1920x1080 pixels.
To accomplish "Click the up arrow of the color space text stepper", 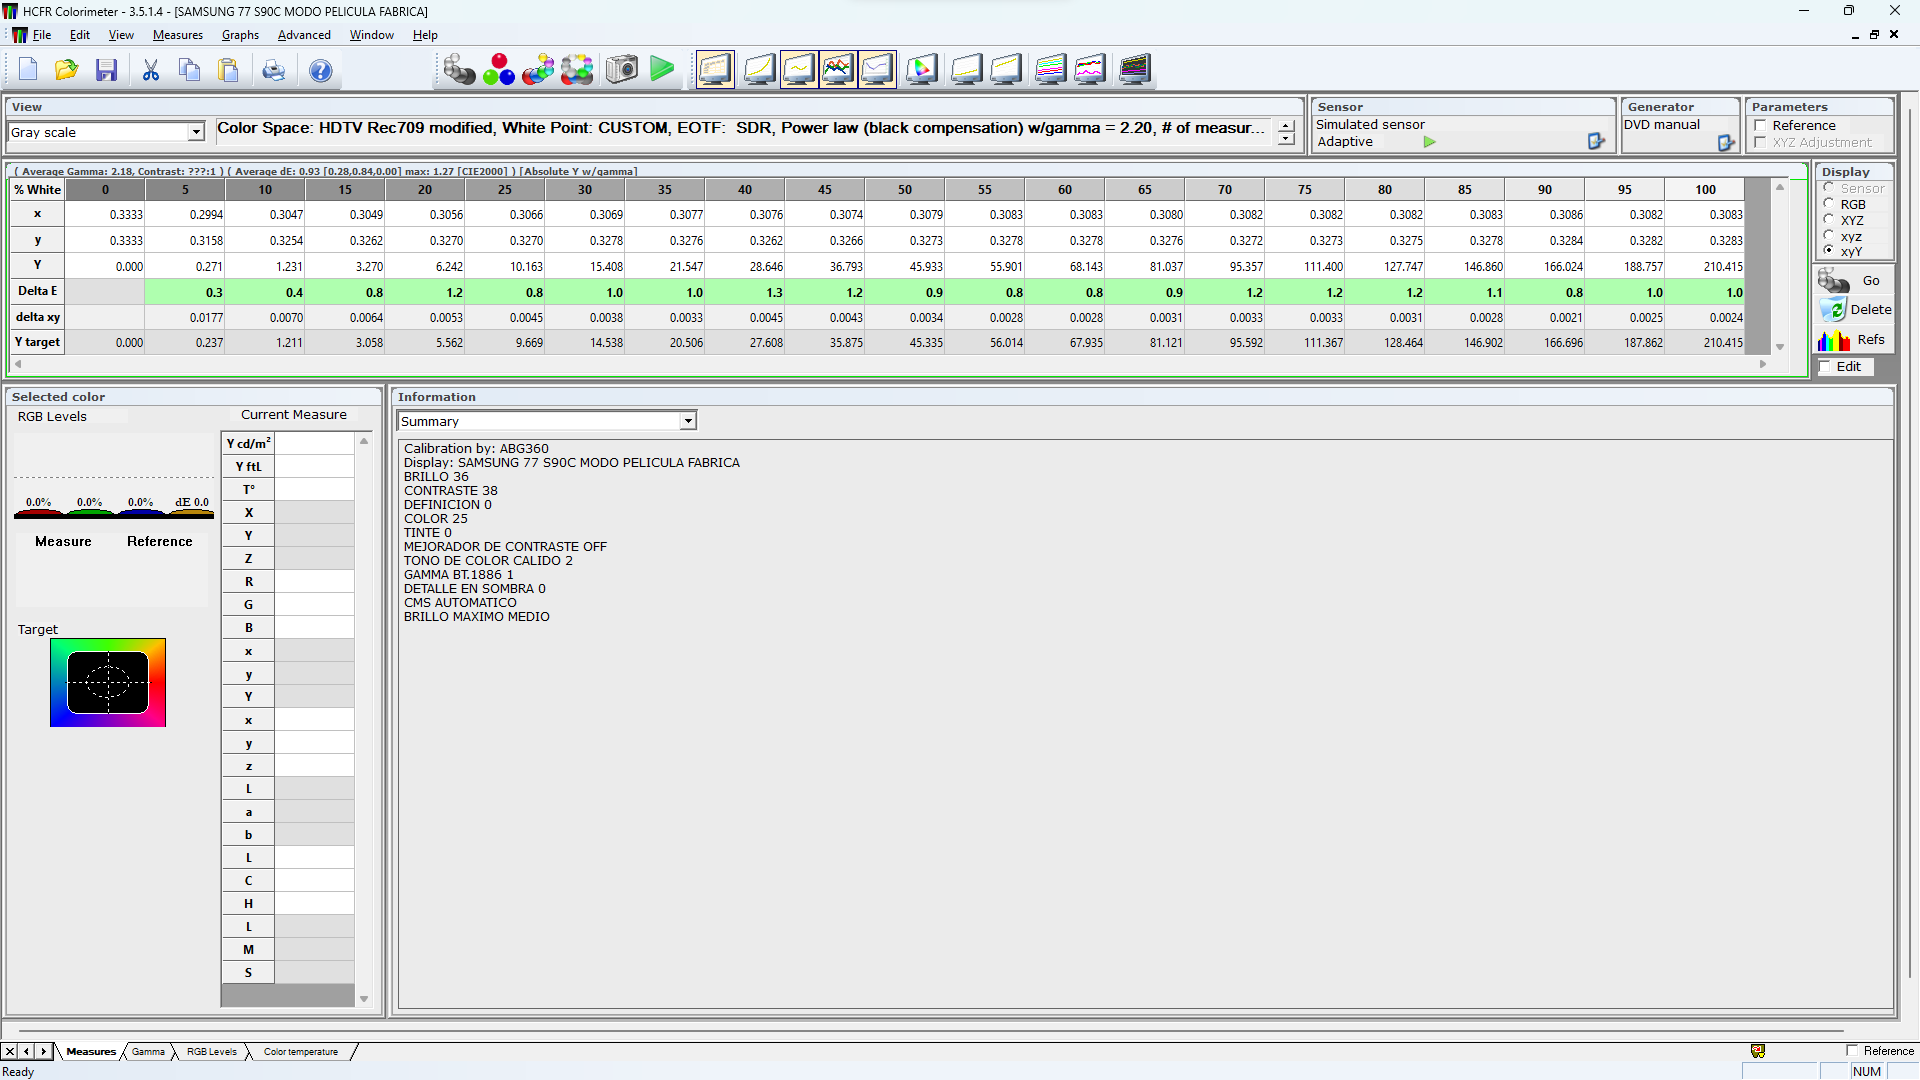I will coord(1286,127).
